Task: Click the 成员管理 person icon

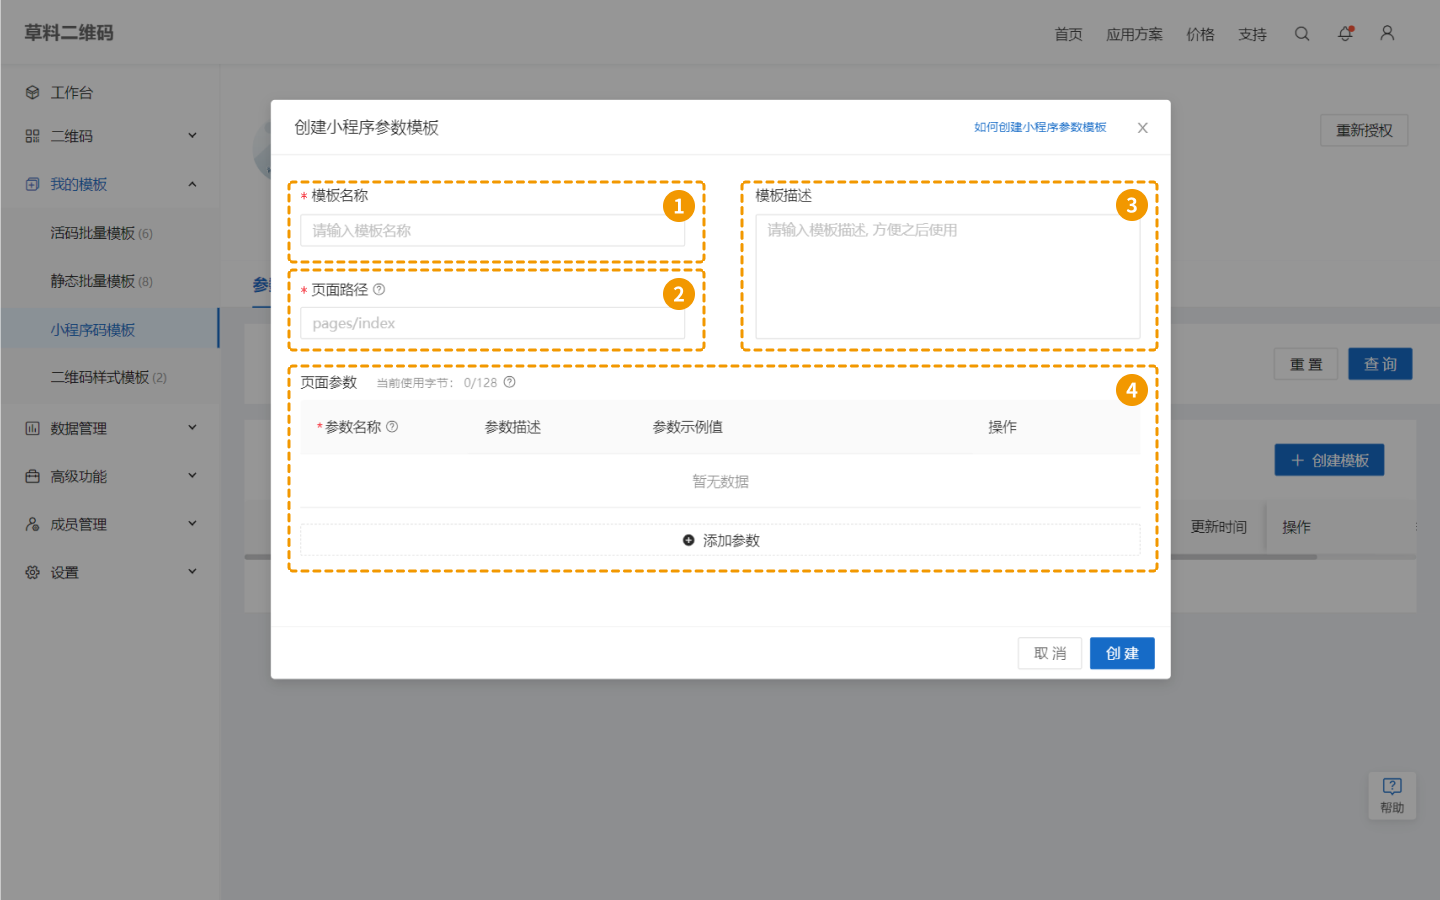Action: pos(32,524)
